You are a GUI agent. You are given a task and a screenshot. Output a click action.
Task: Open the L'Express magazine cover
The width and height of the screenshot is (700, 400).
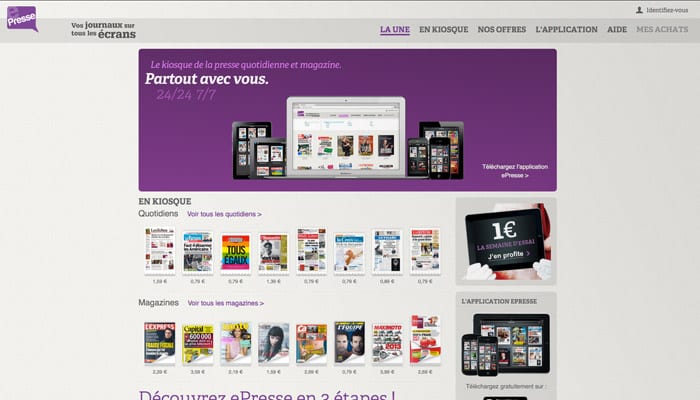[x=159, y=342]
